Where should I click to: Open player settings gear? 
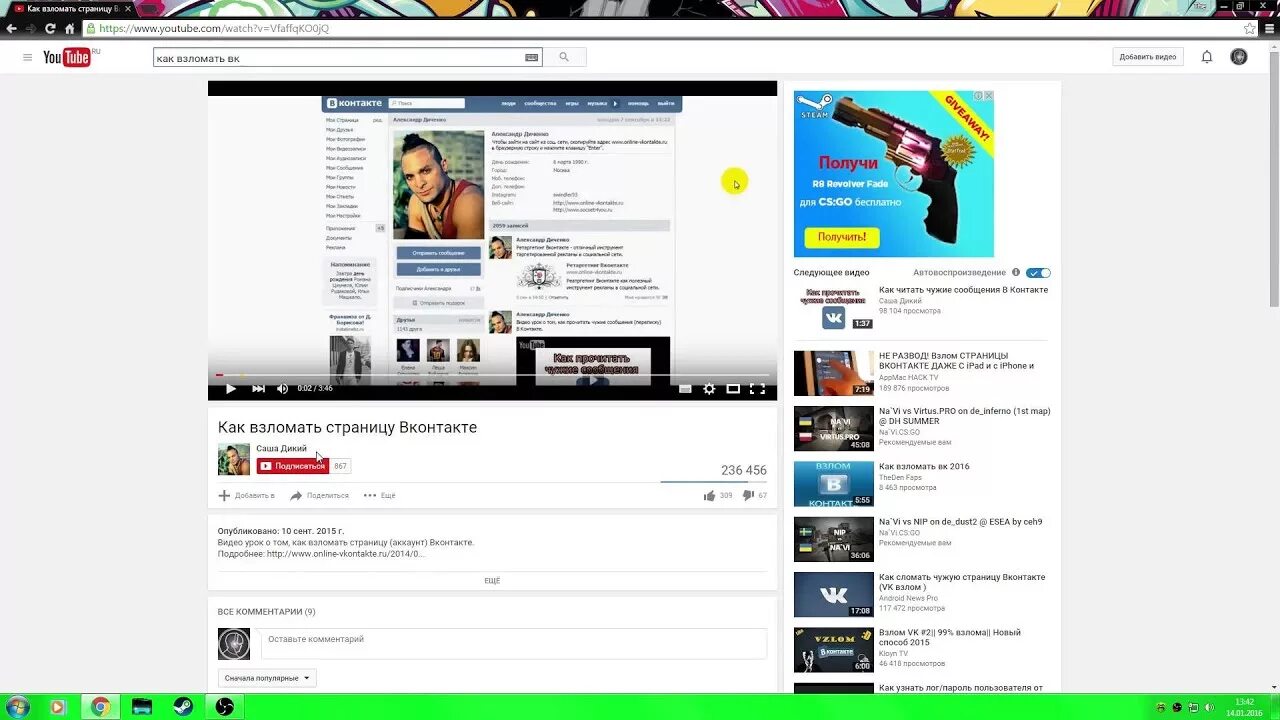point(709,388)
